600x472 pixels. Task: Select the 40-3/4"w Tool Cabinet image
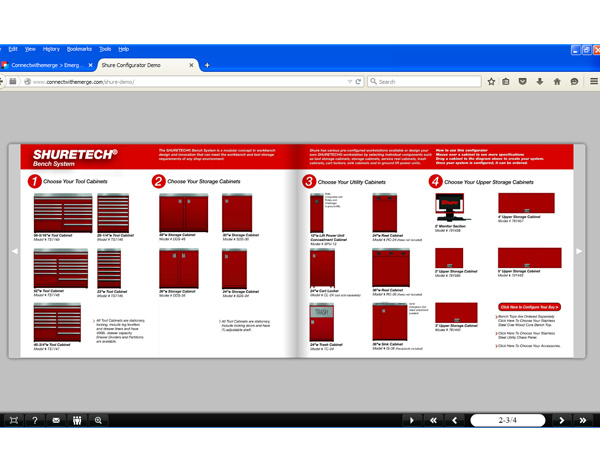pyautogui.click(x=57, y=322)
